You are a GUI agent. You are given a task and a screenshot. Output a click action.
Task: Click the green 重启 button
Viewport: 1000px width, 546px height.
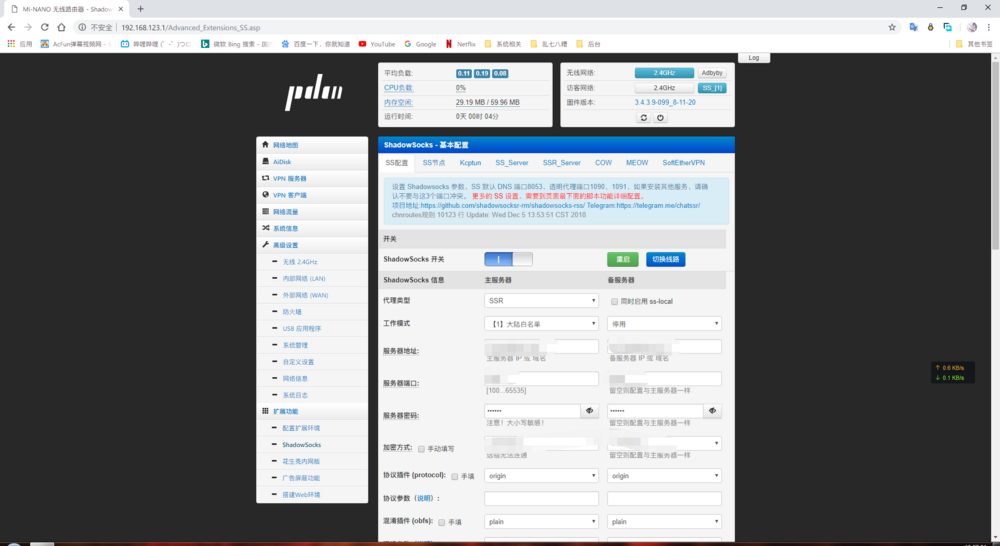pyautogui.click(x=622, y=259)
